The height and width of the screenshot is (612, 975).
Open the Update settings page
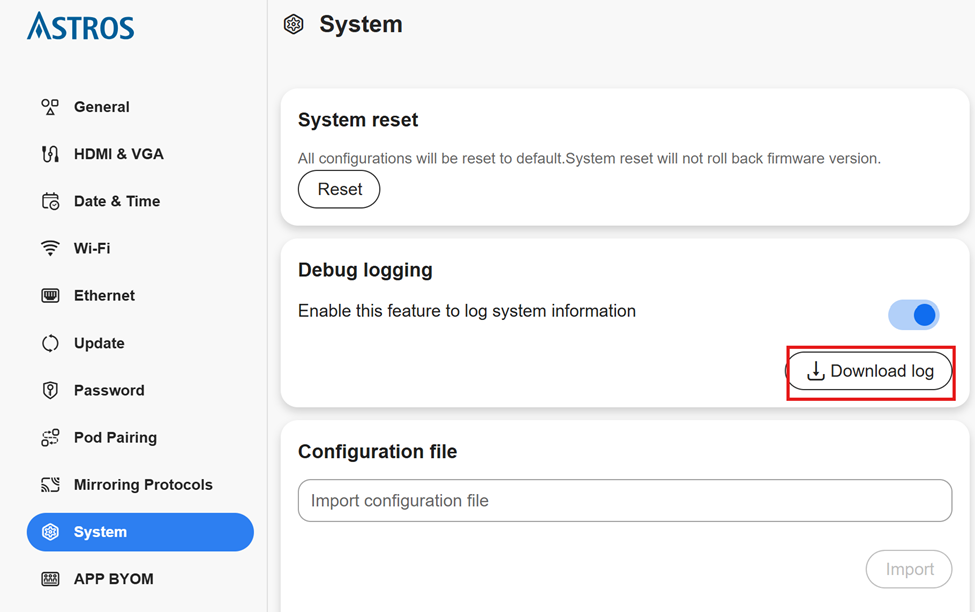tap(99, 343)
